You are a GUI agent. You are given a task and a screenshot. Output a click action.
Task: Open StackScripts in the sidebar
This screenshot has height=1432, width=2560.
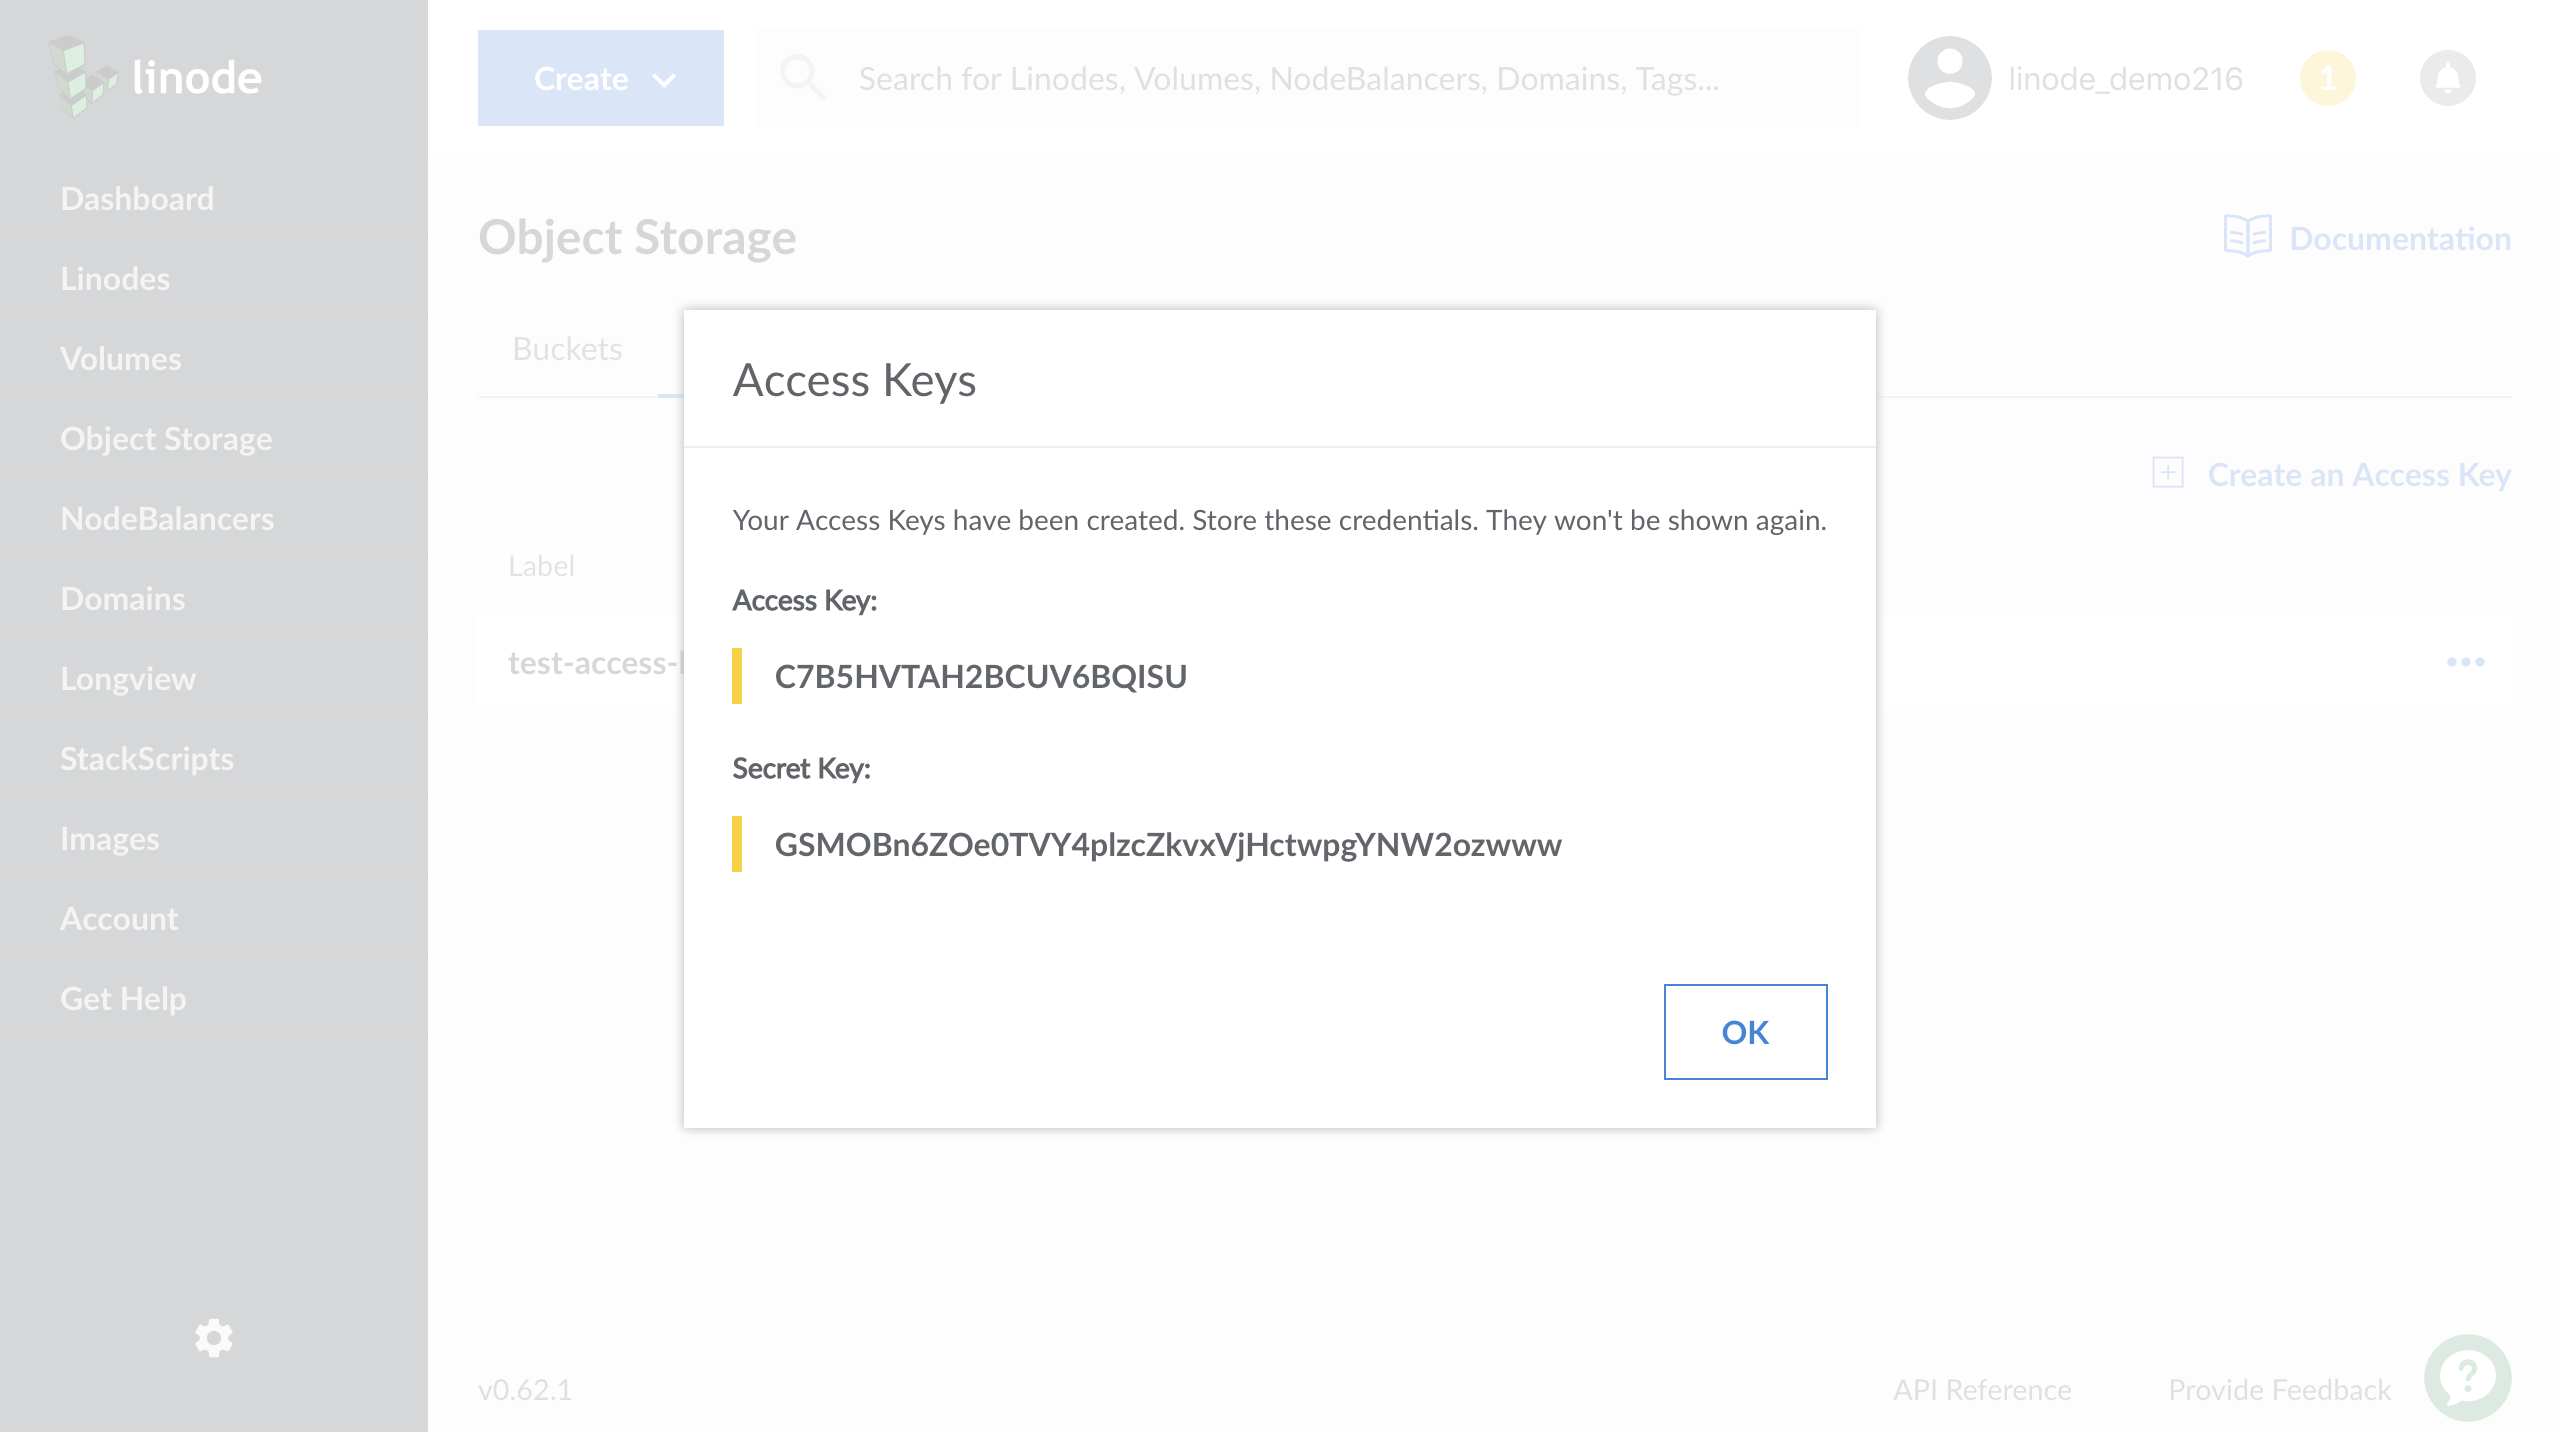[x=147, y=759]
